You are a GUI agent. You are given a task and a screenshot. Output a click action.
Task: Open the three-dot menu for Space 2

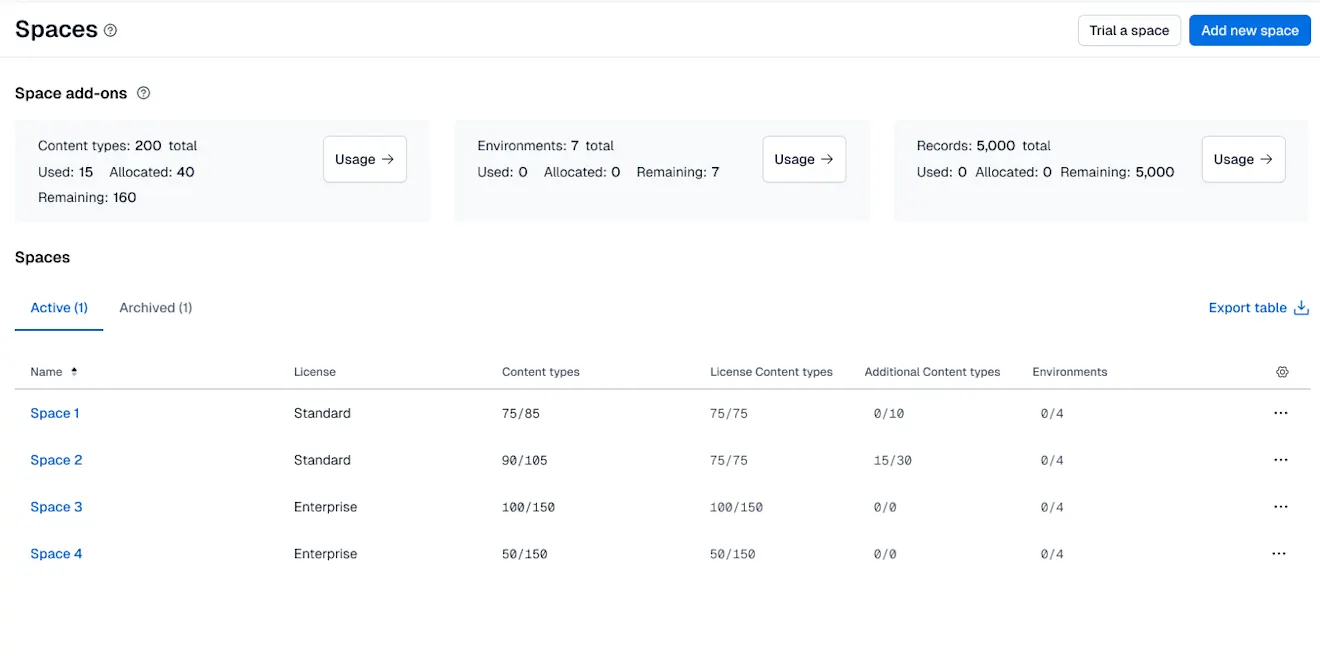[x=1280, y=460]
